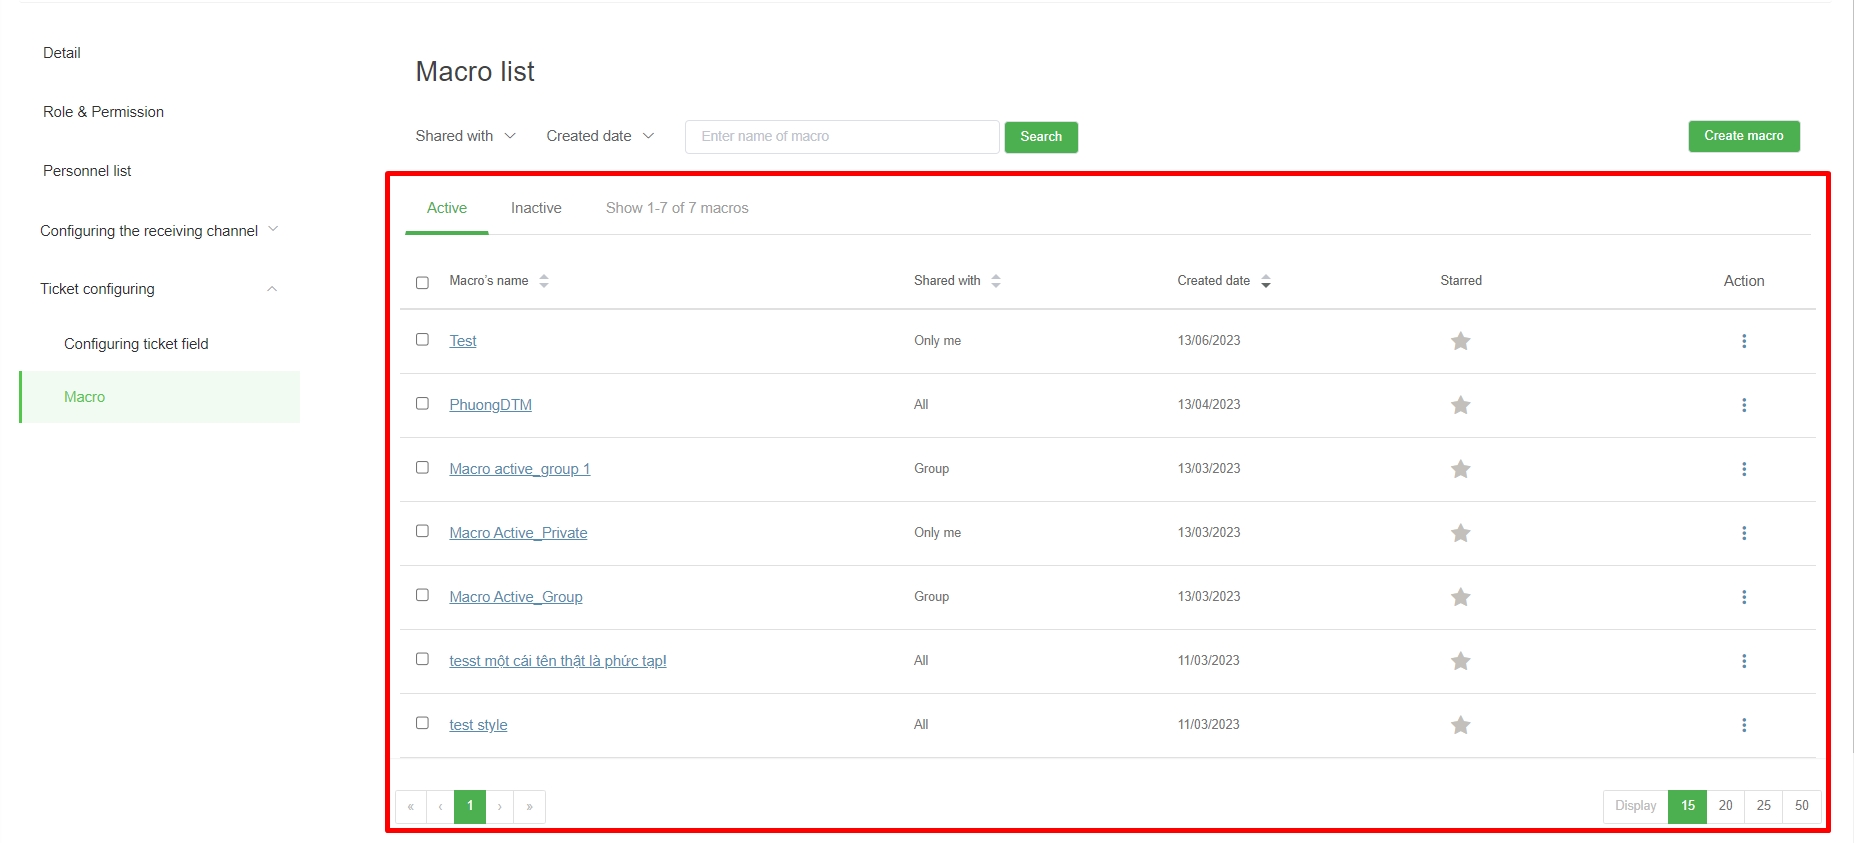This screenshot has width=1854, height=843.
Task: Open the tesst một cái tên macro link
Action: click(557, 661)
